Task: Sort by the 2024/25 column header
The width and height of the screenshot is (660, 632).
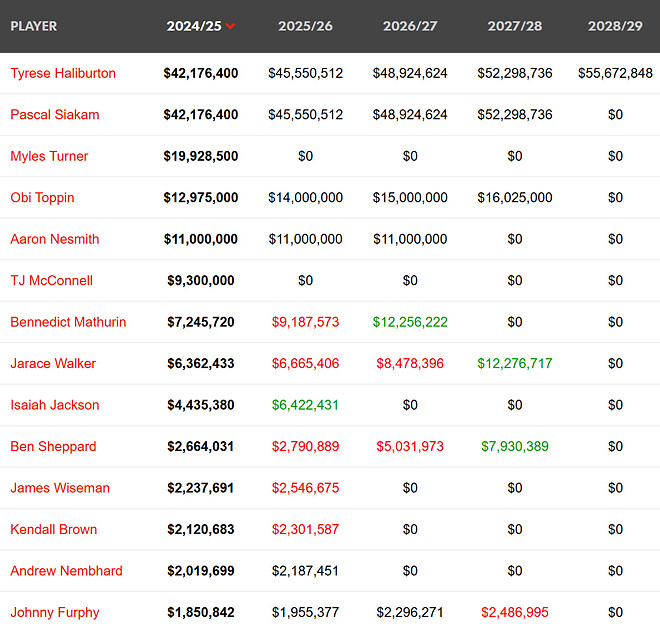Action: click(x=194, y=26)
